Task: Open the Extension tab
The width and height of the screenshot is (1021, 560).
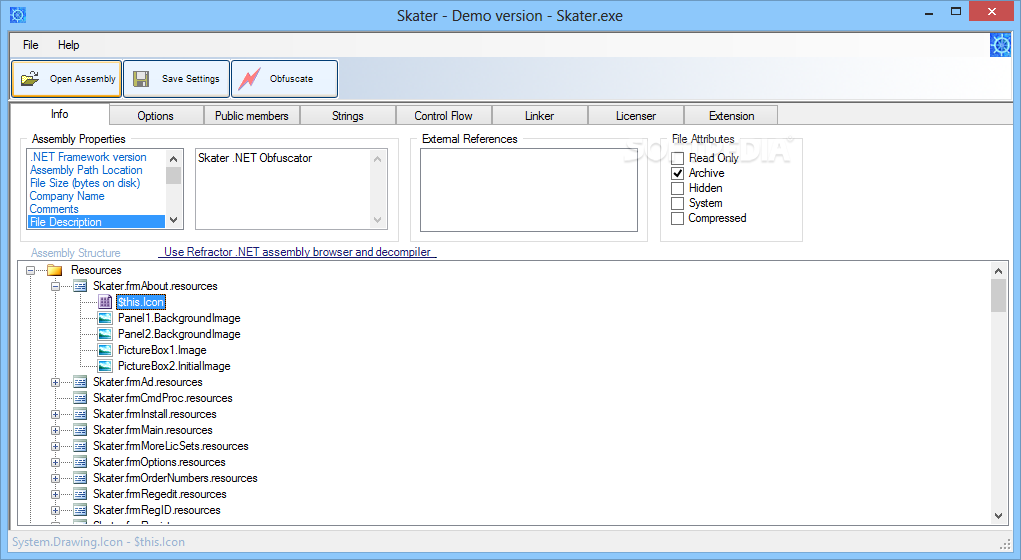Action: 731,116
